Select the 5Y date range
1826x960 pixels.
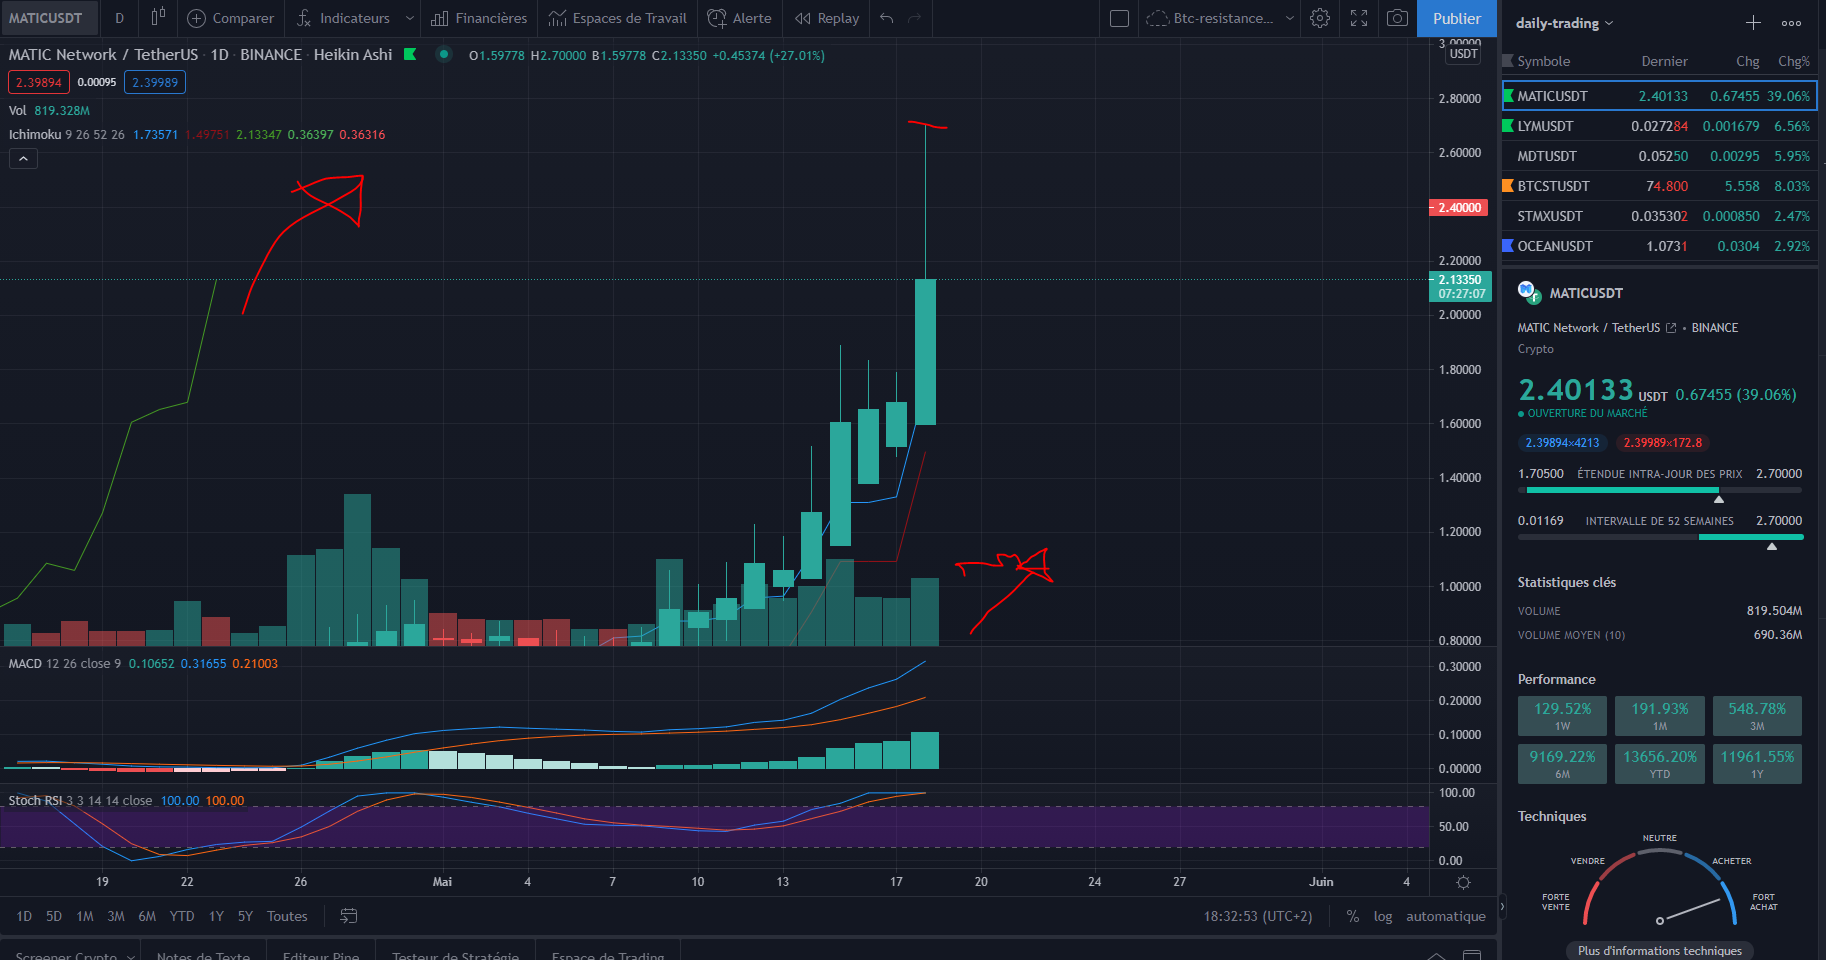(x=245, y=916)
